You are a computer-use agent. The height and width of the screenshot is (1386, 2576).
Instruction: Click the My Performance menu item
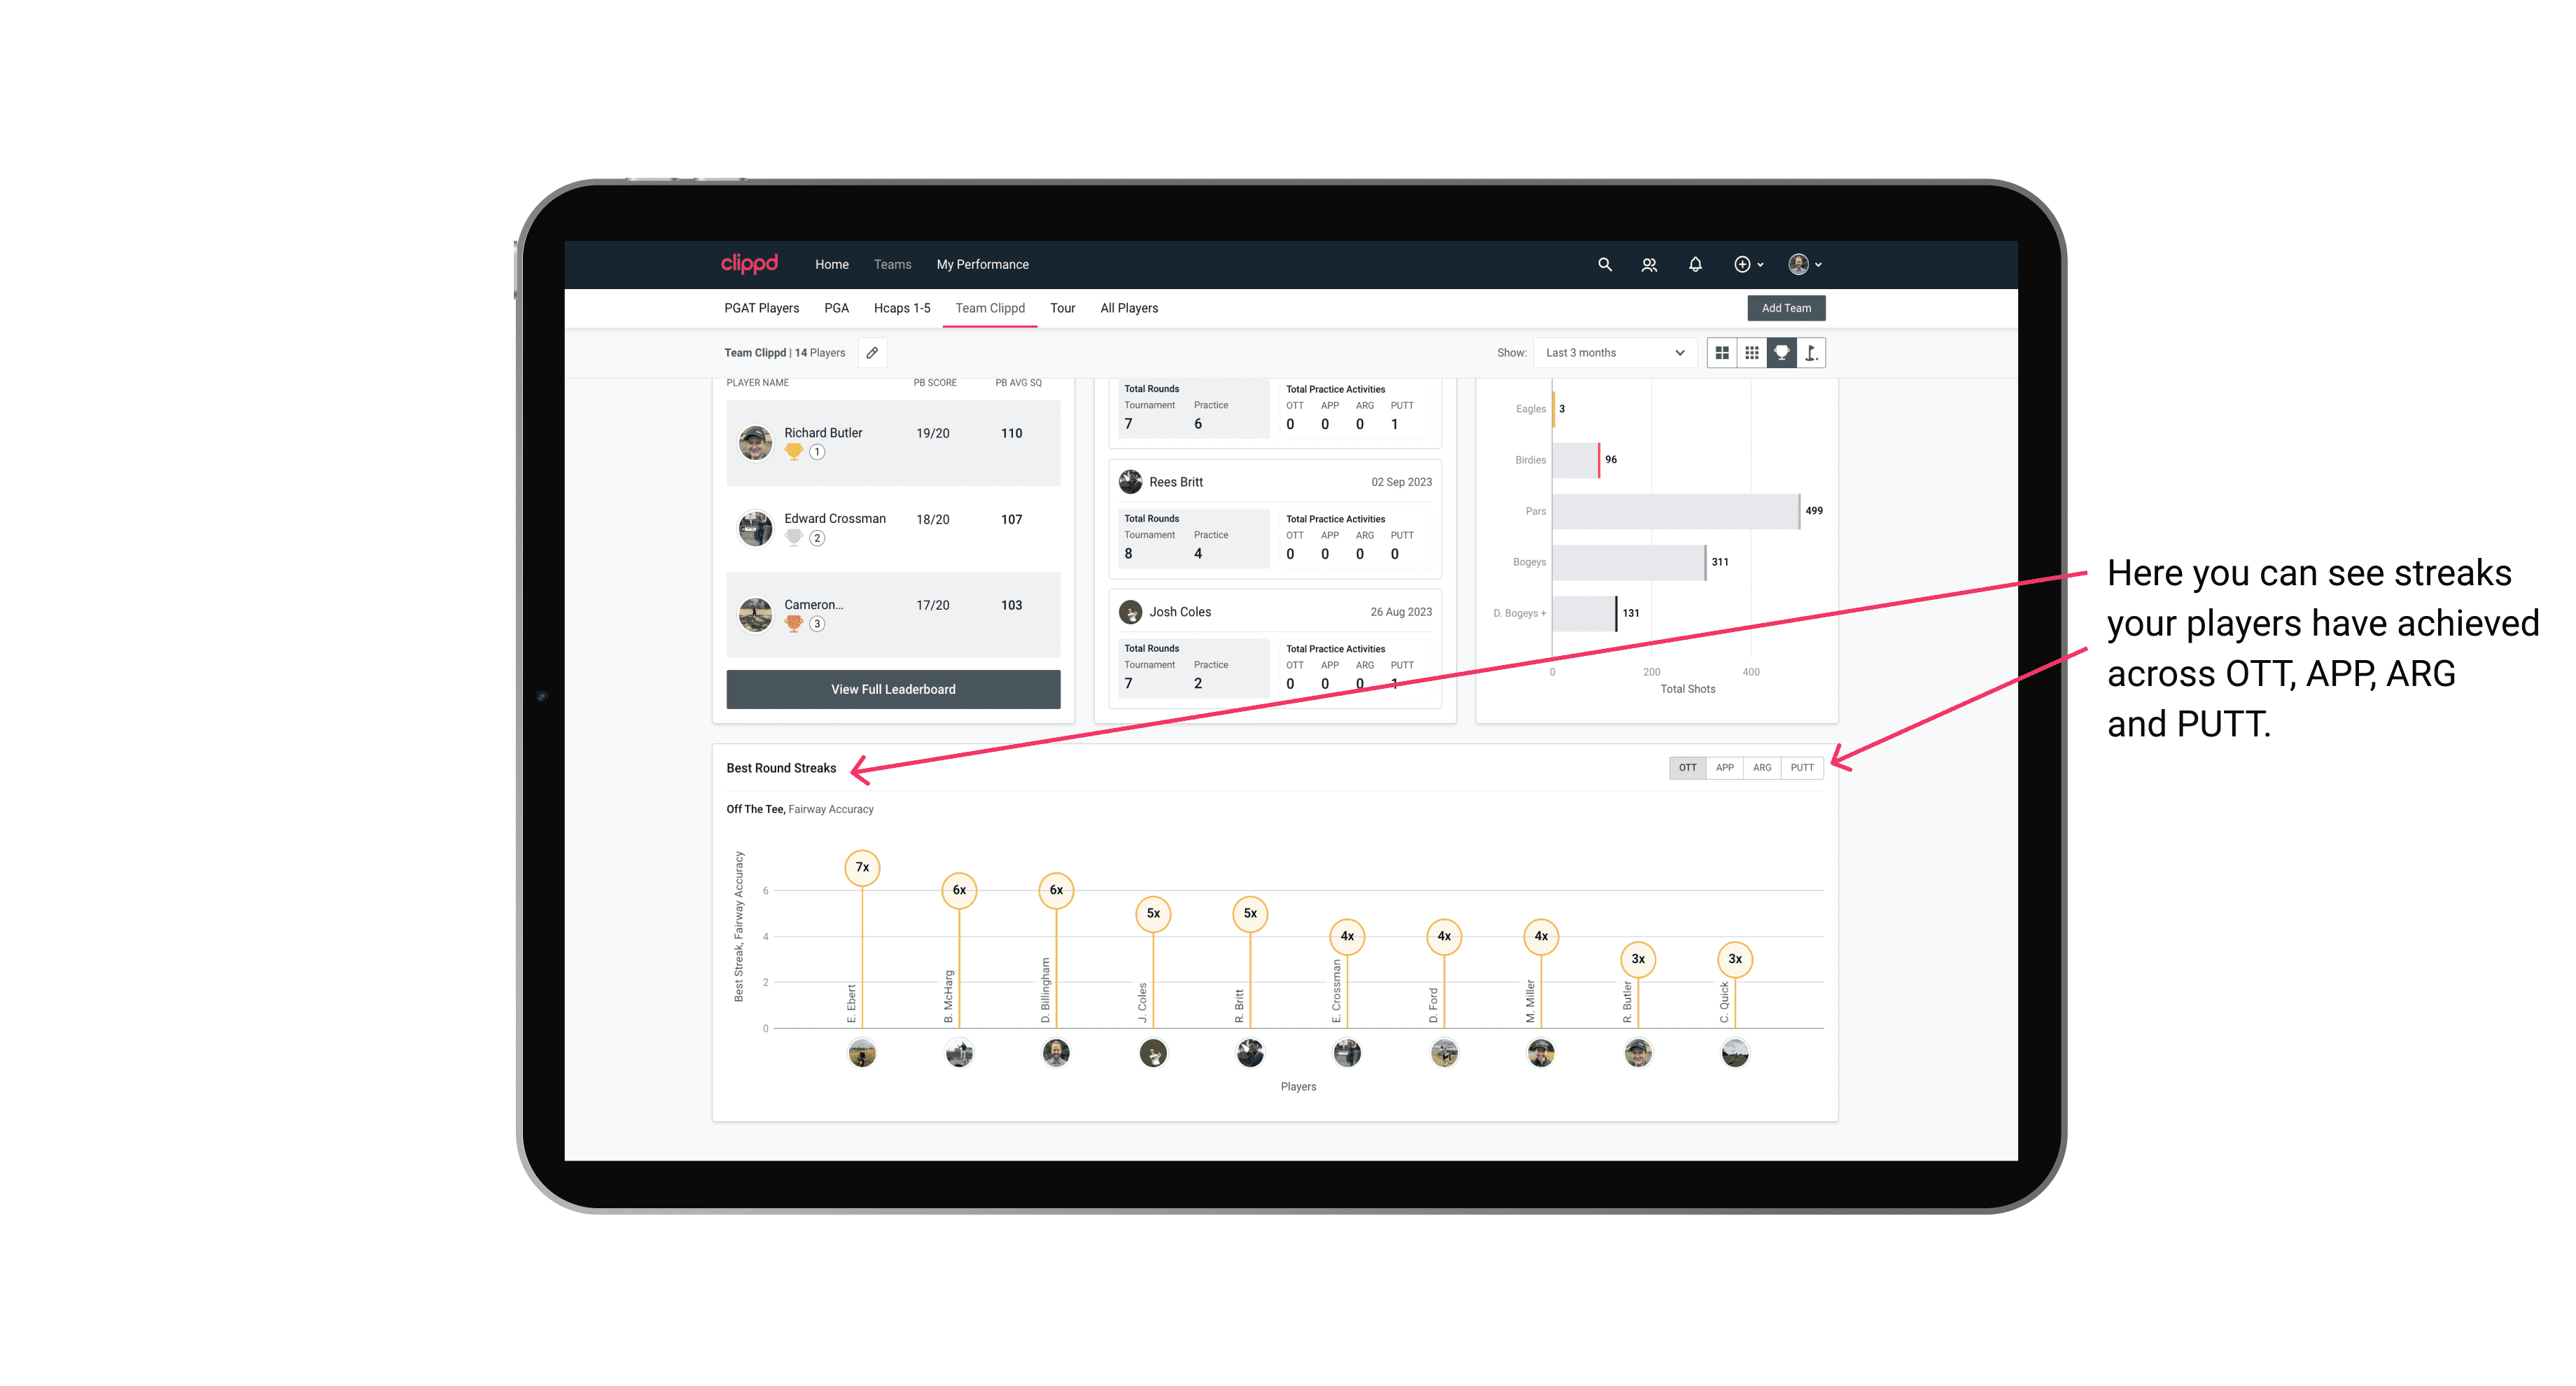click(x=984, y=265)
